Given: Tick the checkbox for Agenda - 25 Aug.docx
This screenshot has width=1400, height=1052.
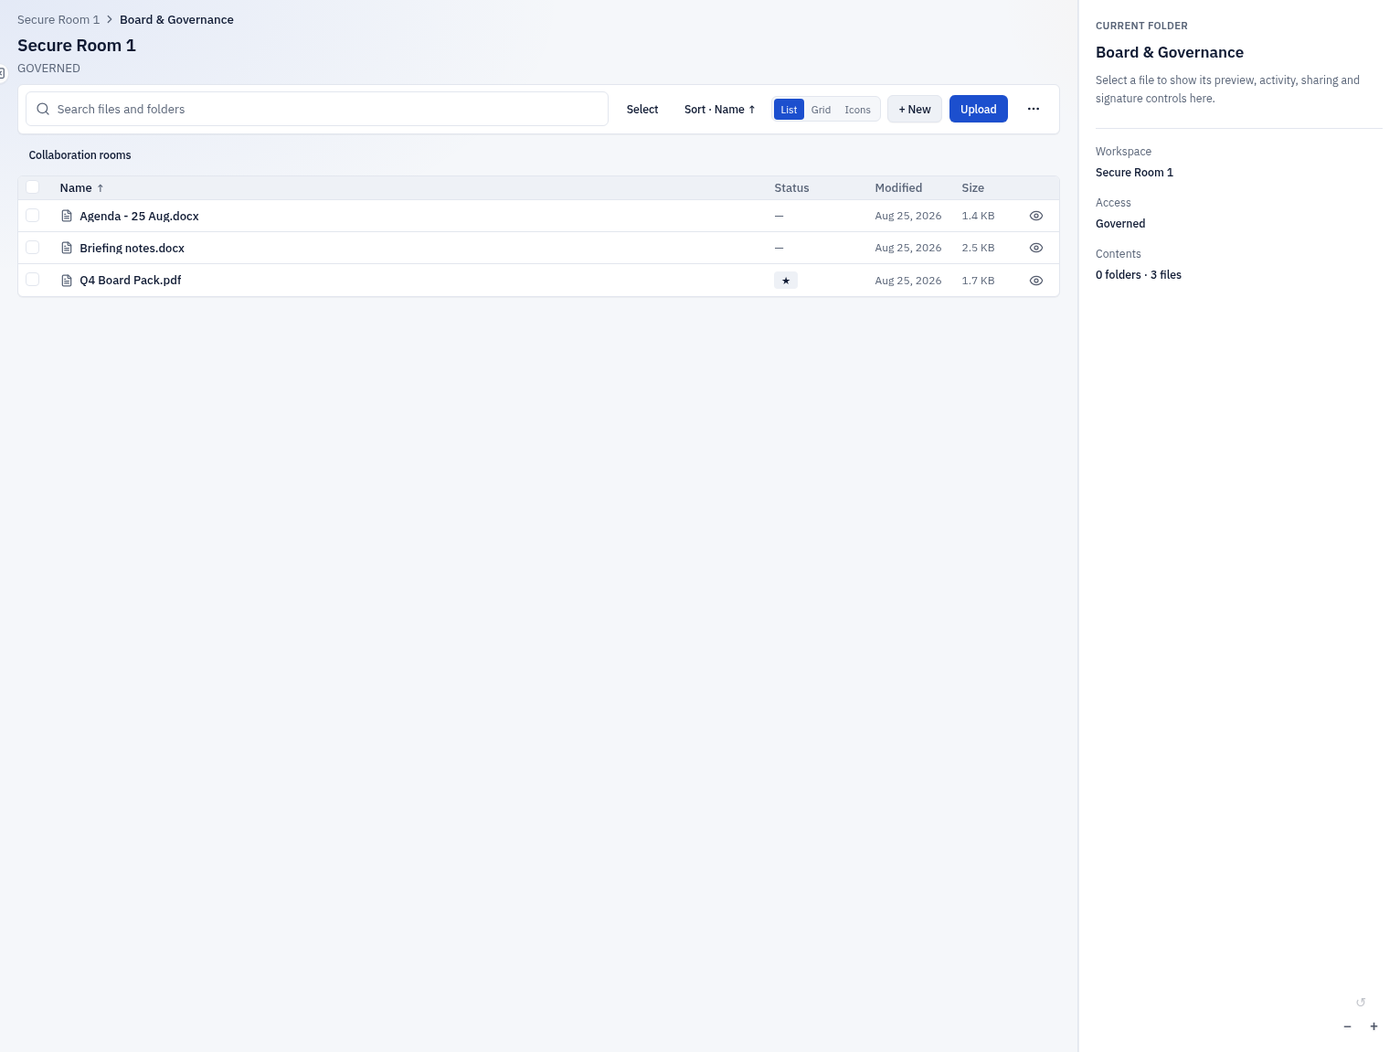Looking at the screenshot, I should click(33, 216).
